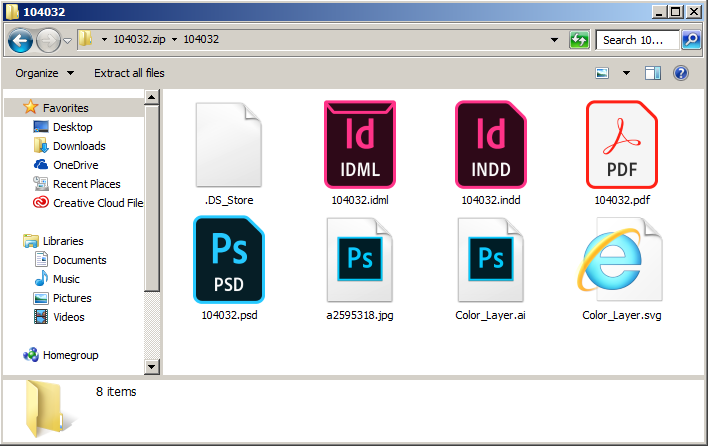
Task: Click the Music label under Libraries
Action: point(66,279)
